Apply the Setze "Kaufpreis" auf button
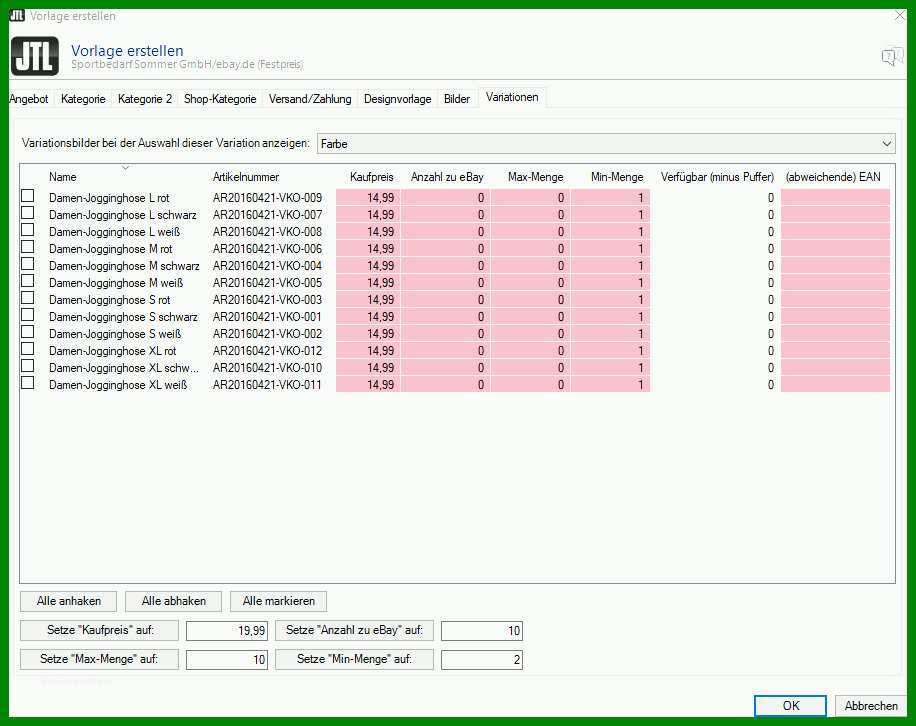The image size is (916, 726). 100,630
